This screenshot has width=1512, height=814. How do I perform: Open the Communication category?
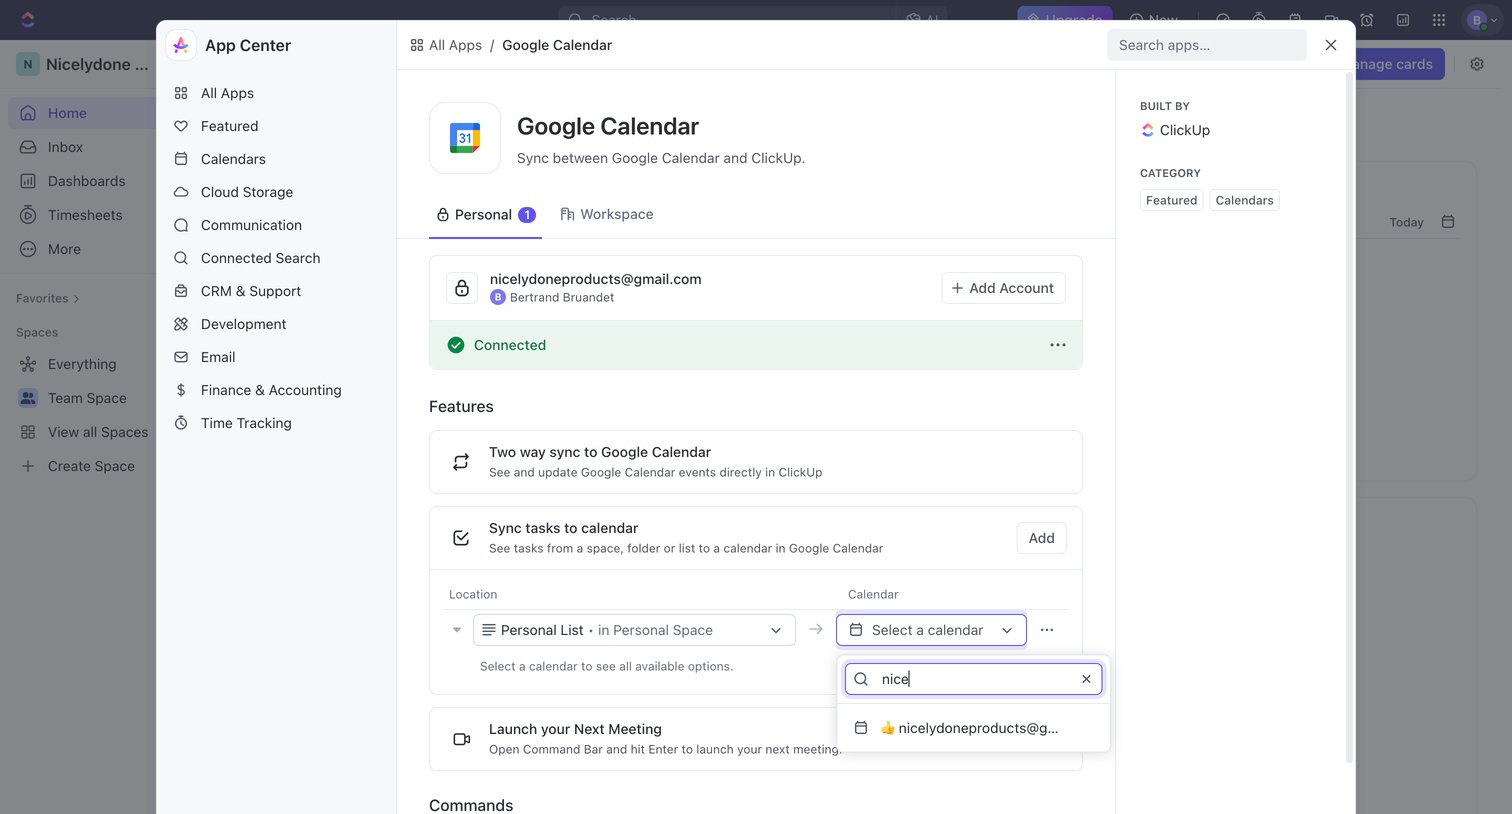click(x=251, y=225)
